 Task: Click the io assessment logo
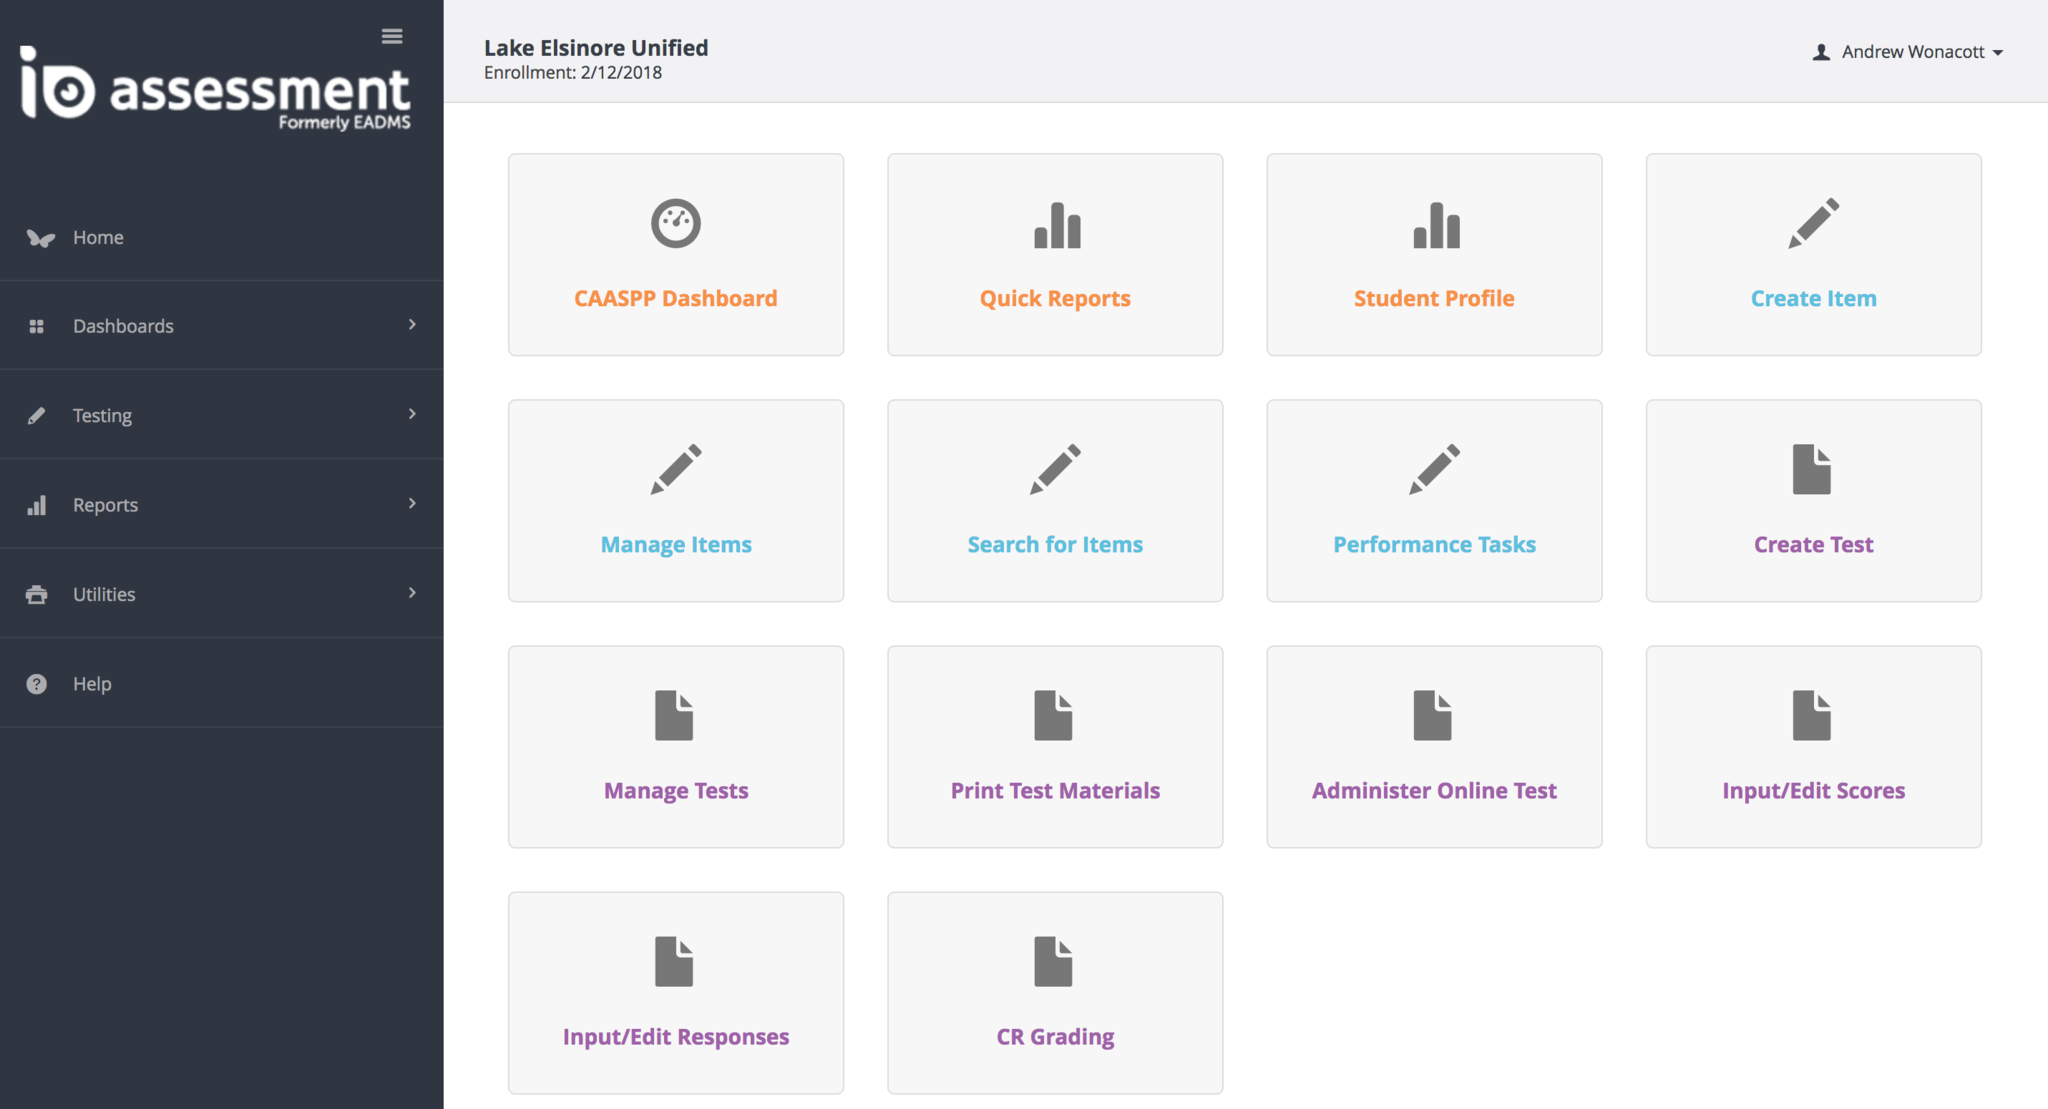(x=215, y=88)
